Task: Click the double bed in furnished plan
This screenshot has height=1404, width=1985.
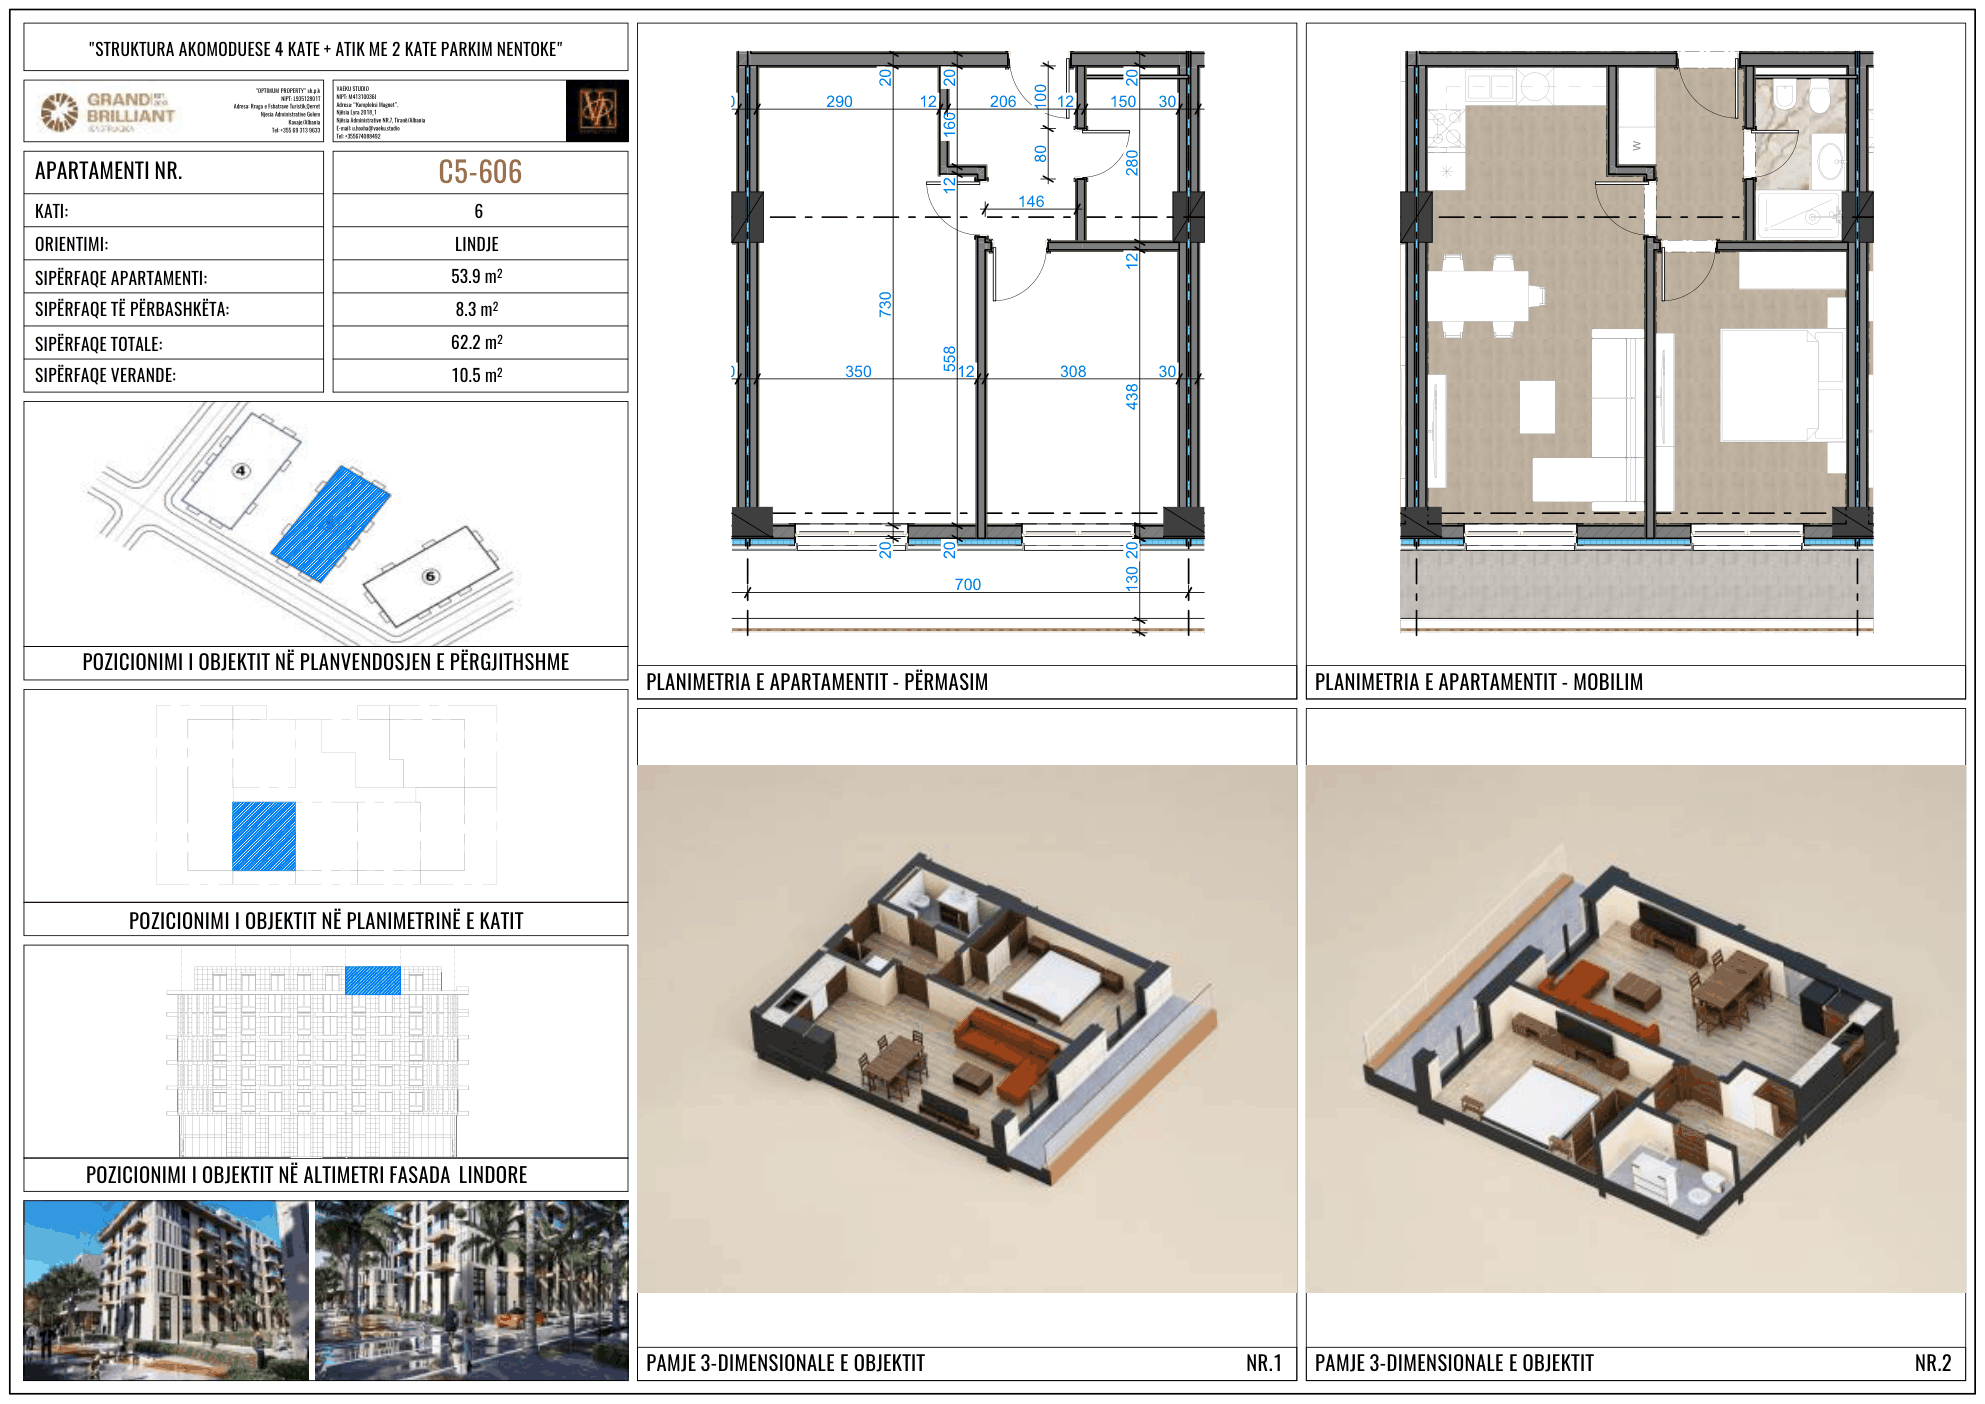Action: (1782, 385)
